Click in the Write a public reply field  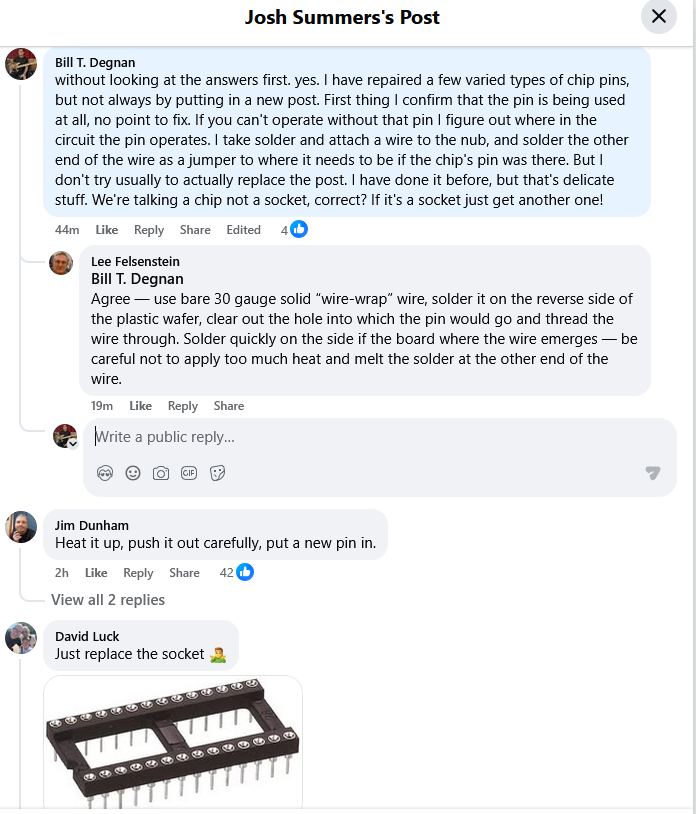click(370, 437)
